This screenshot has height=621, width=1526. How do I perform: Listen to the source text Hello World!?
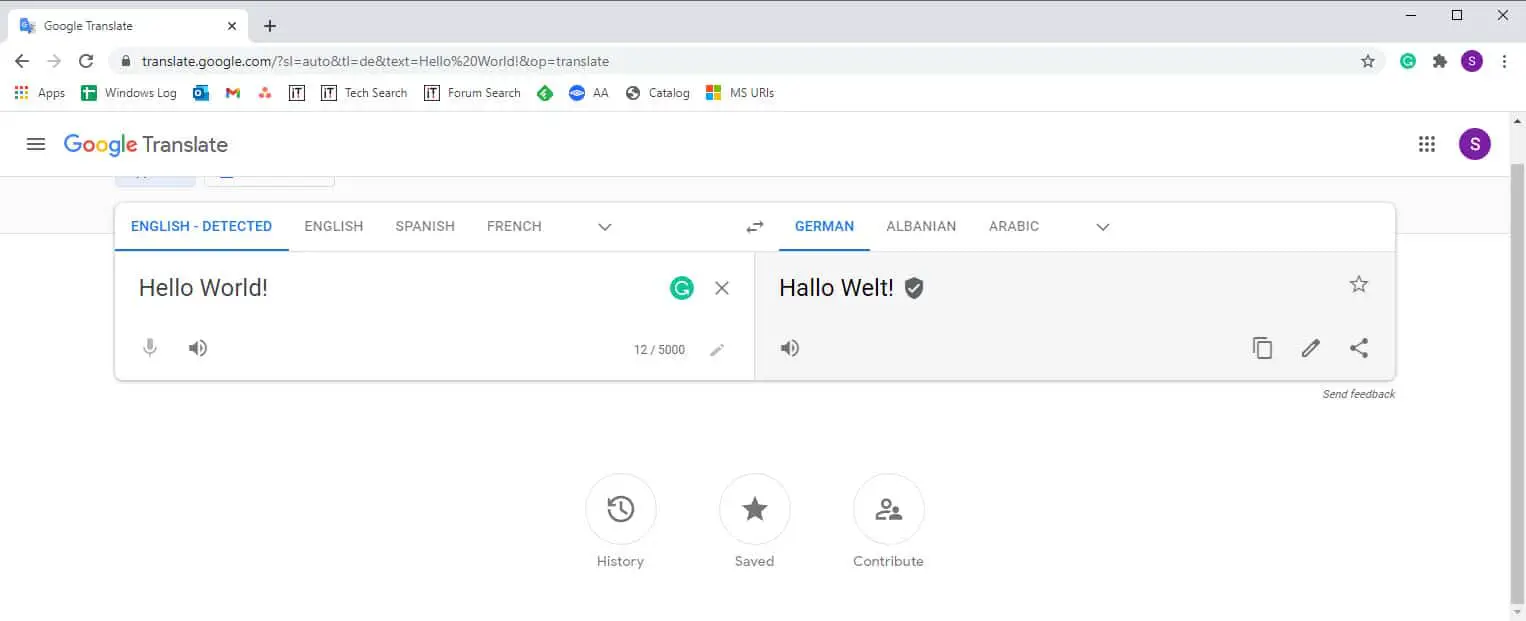198,348
